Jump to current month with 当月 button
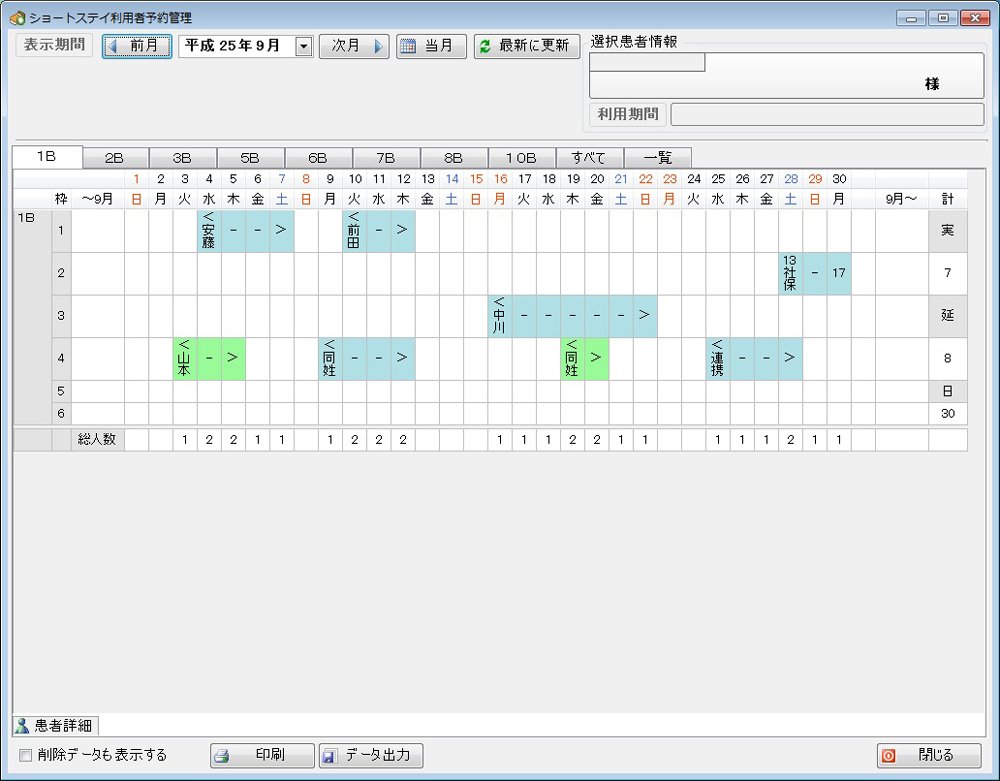Screen dimensions: 1000x781 tap(431, 47)
